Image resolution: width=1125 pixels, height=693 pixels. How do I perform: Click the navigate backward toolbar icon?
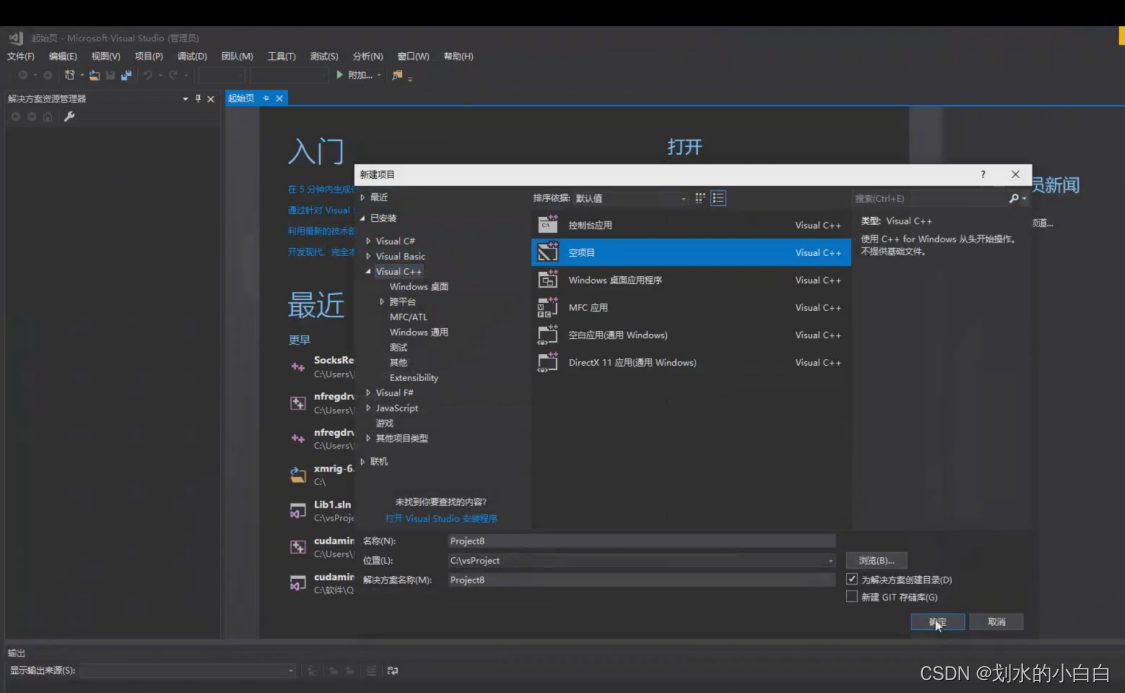(x=23, y=75)
